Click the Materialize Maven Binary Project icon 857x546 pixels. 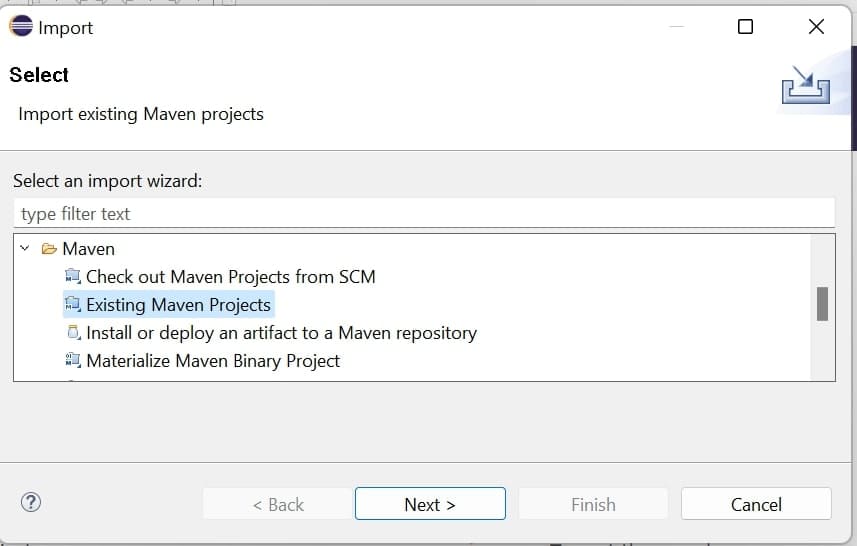pyautogui.click(x=72, y=361)
